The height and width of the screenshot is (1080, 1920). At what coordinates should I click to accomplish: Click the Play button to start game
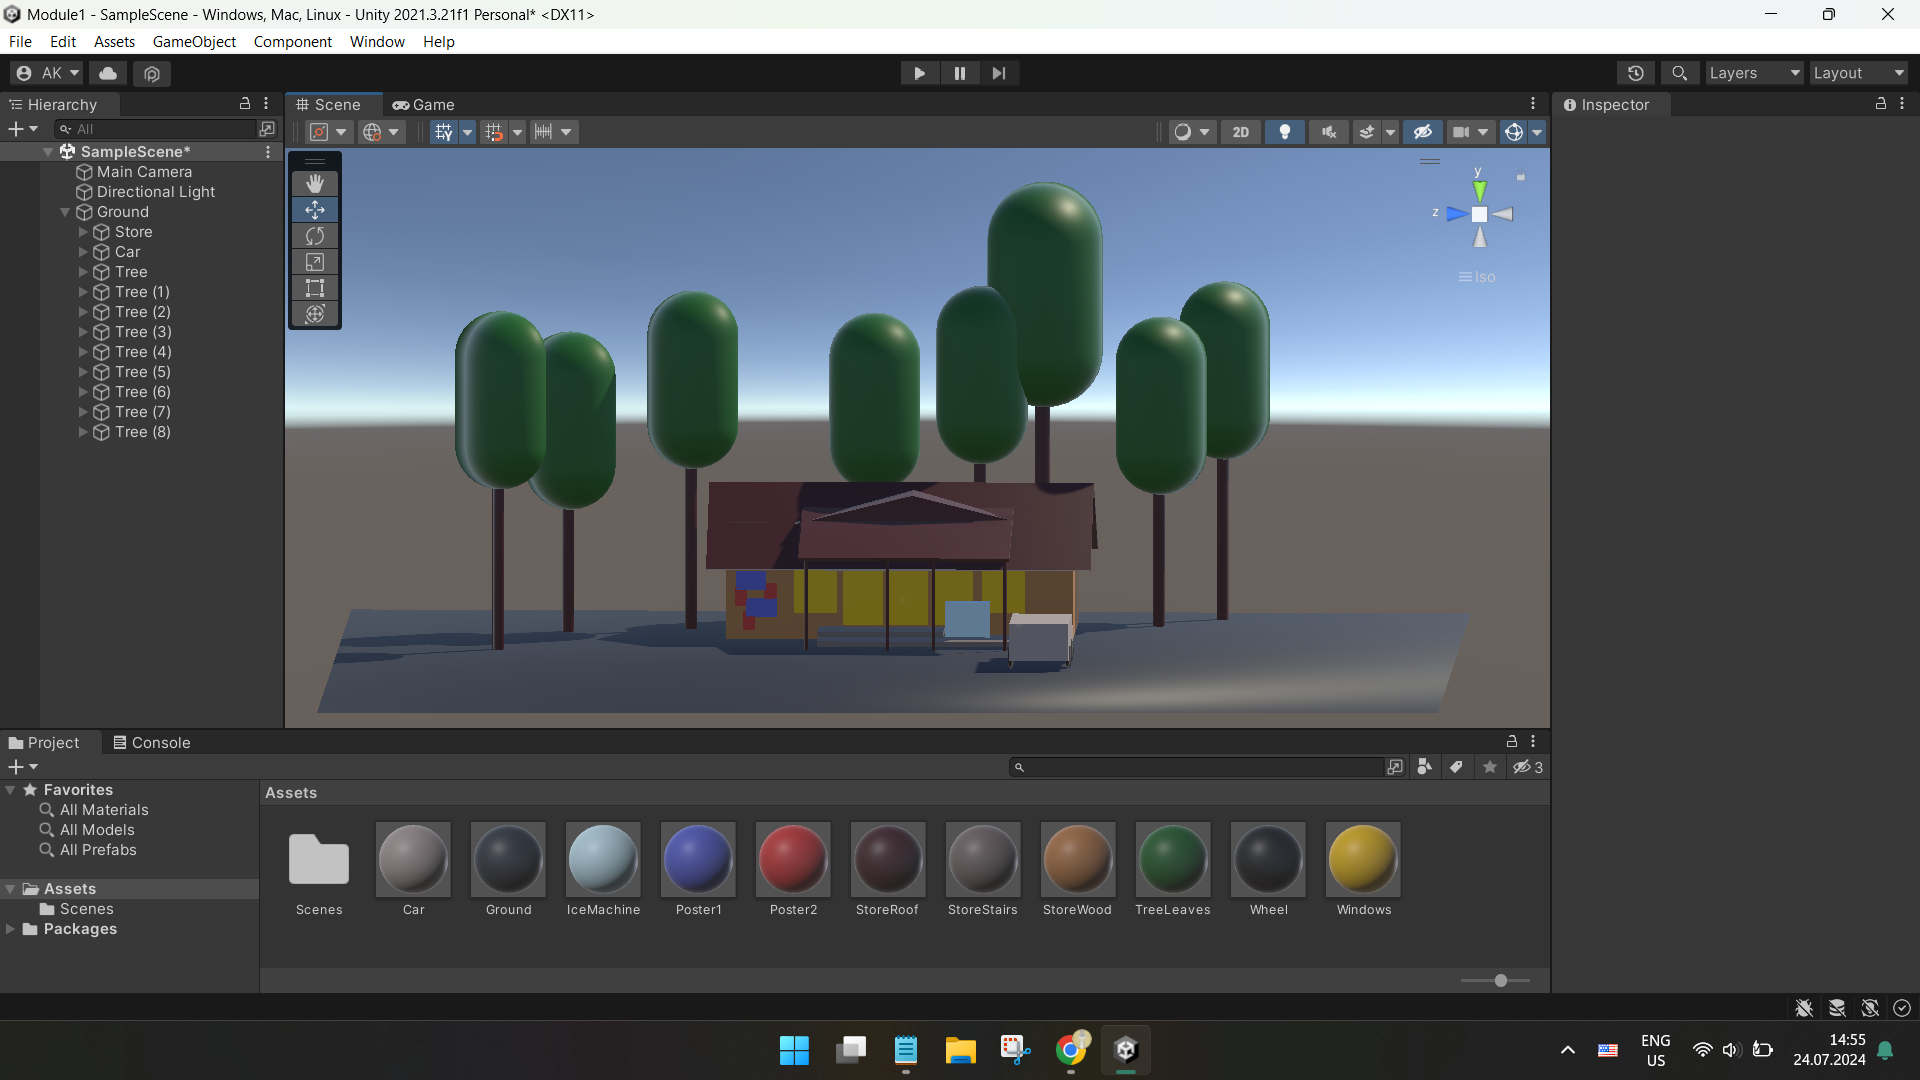[x=920, y=73]
